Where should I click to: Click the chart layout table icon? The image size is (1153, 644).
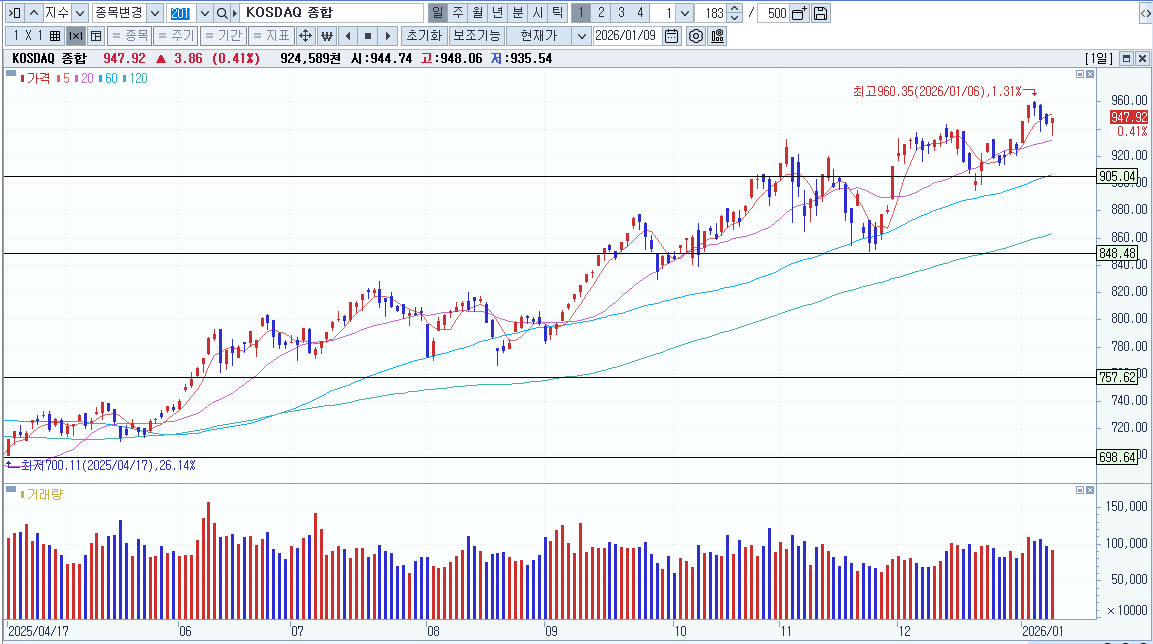point(96,35)
